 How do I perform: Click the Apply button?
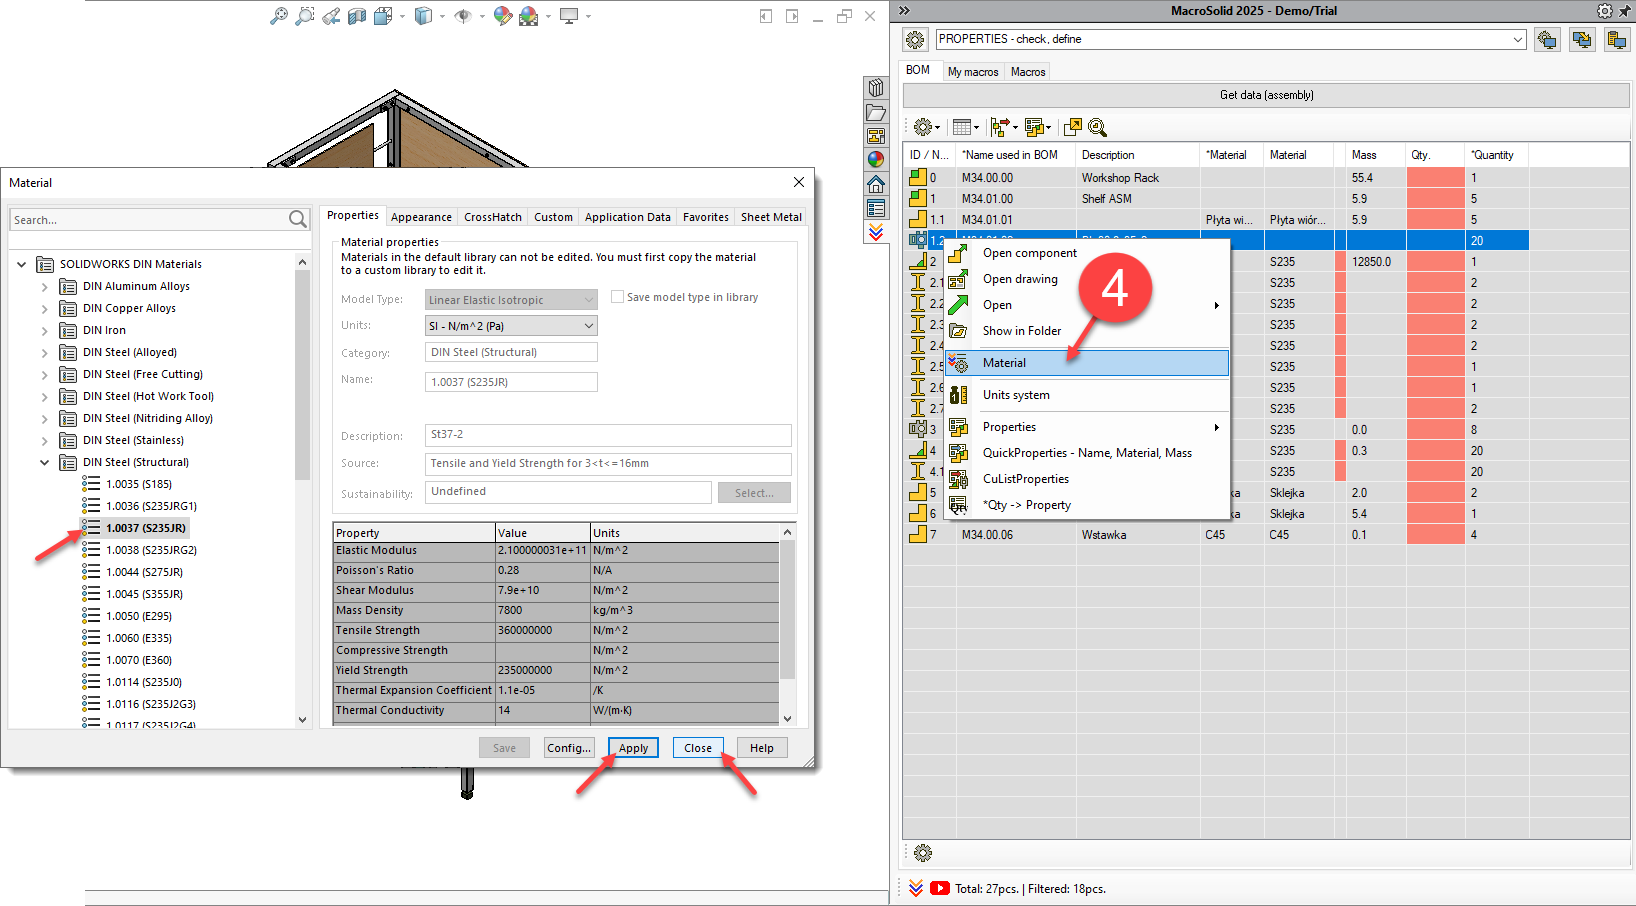(x=633, y=748)
